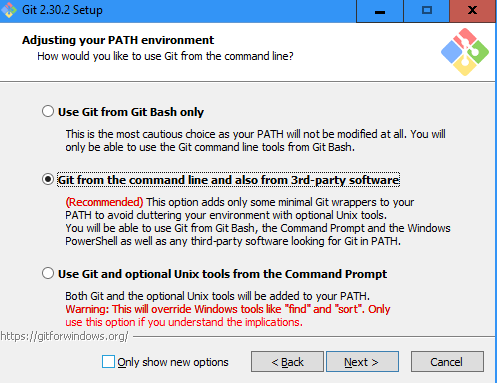Return to previous page with Back
497x383 pixels.
tap(287, 362)
